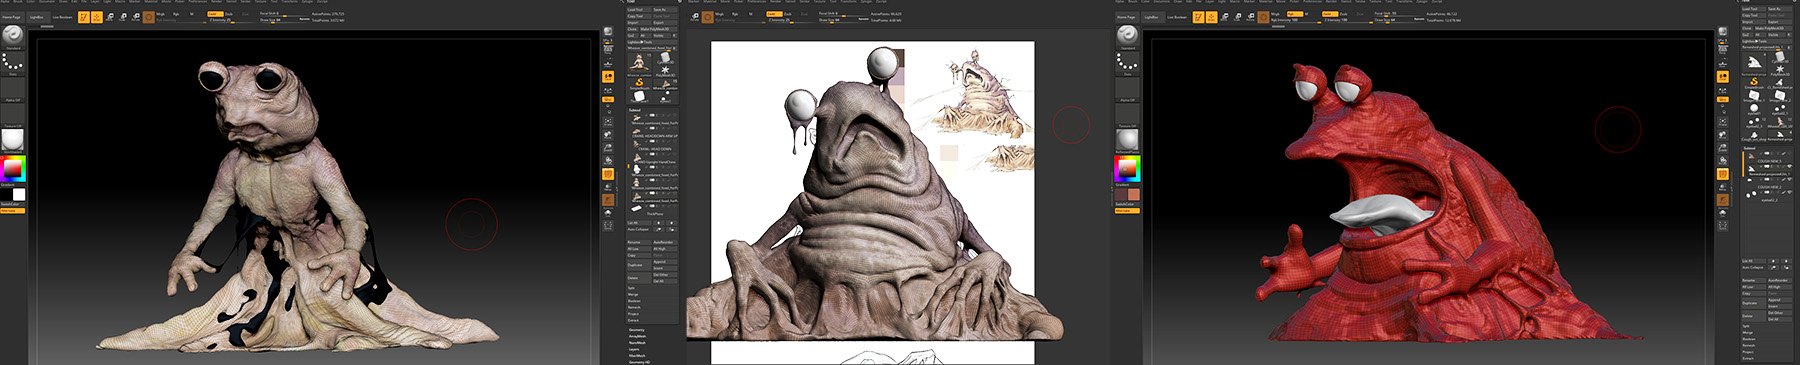The width and height of the screenshot is (1800, 365).
Task: Open the Preferences menu in left screenshot
Action: pos(197,2)
